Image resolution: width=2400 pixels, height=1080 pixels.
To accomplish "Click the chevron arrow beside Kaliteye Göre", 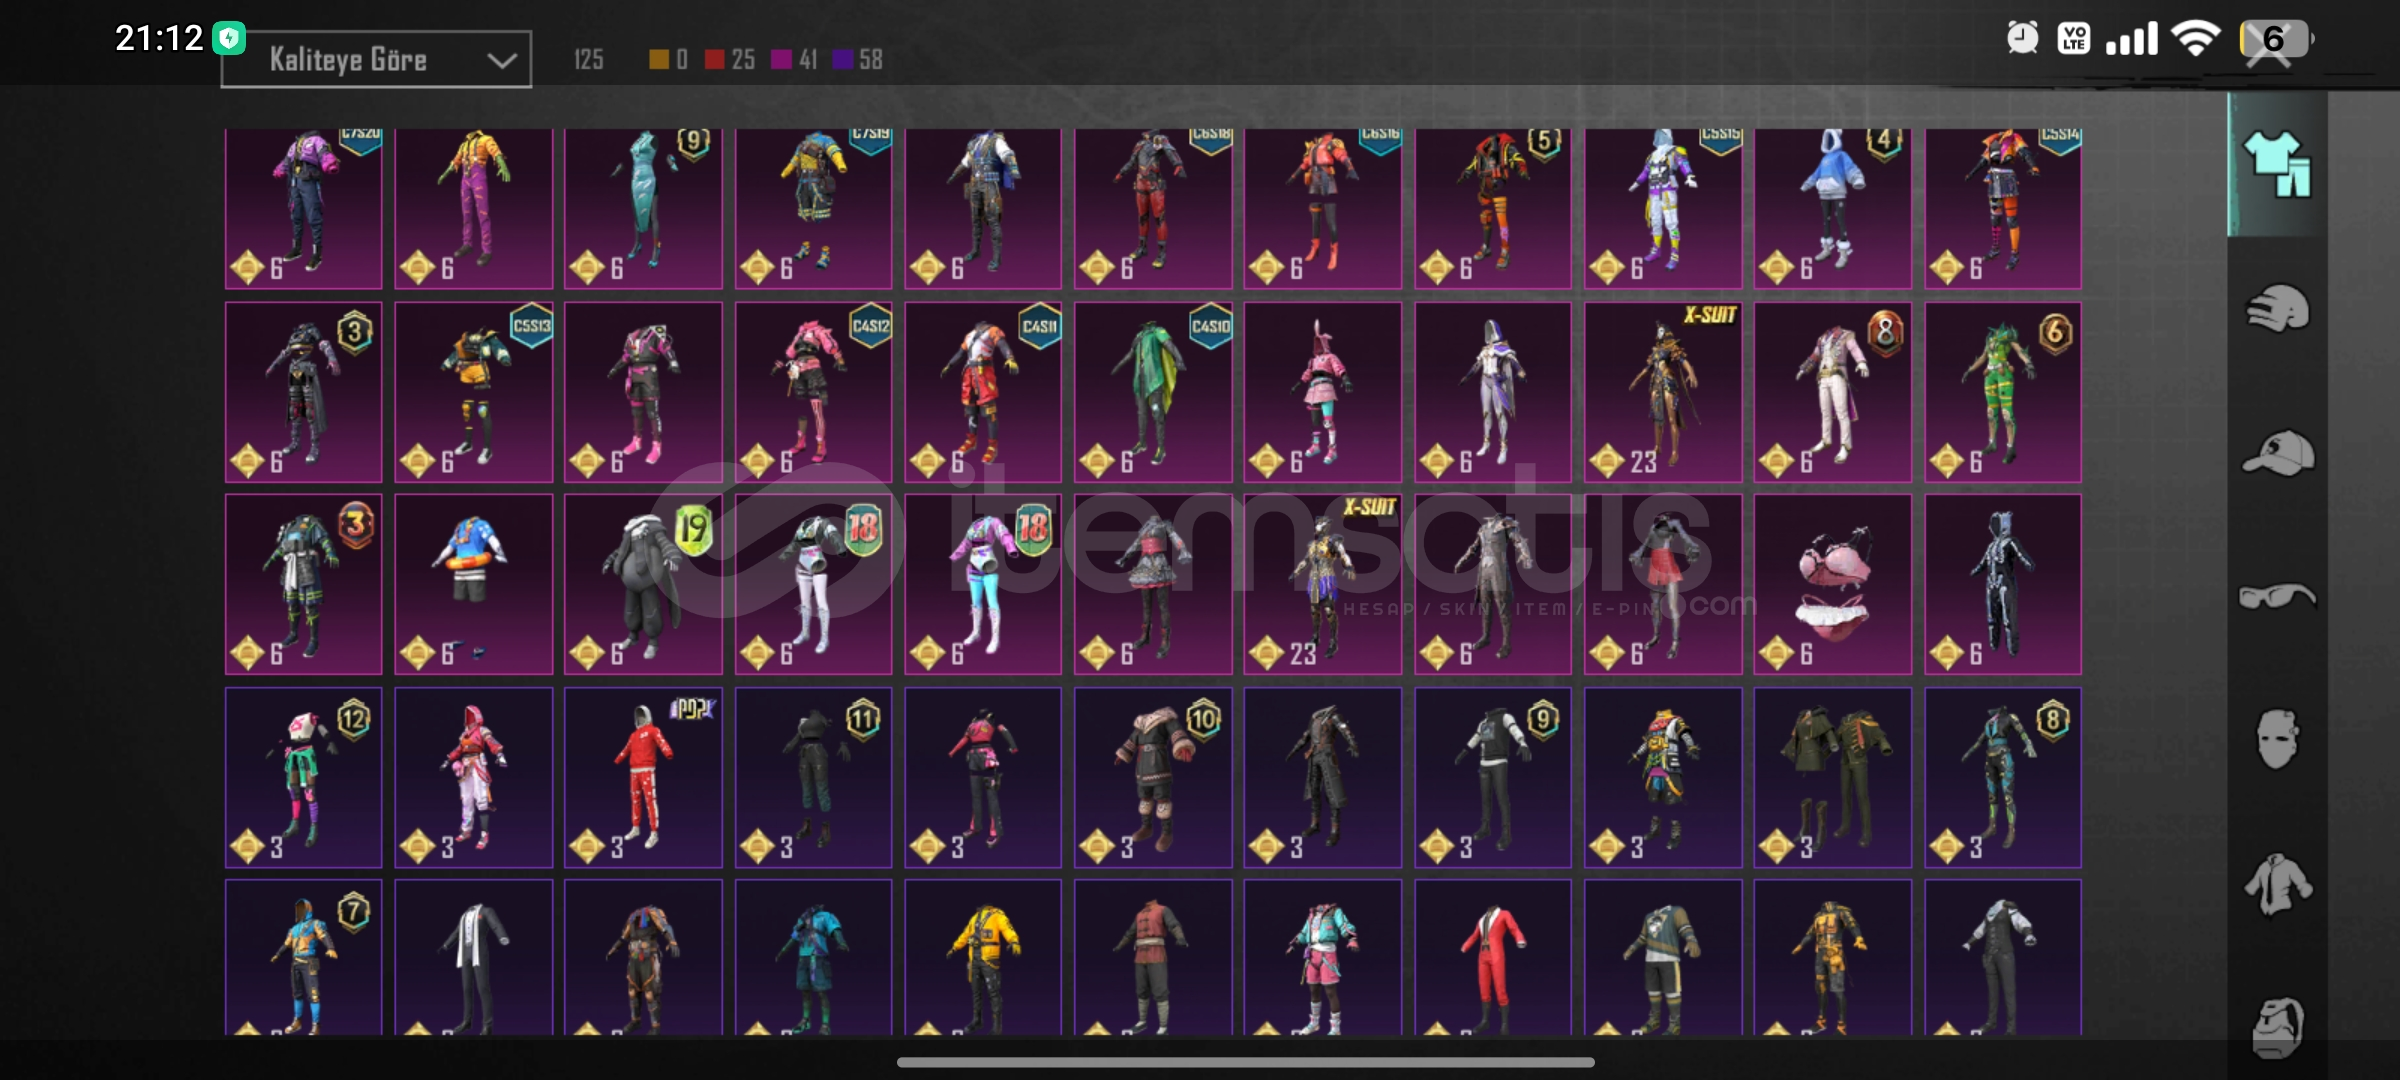I will tap(501, 61).
